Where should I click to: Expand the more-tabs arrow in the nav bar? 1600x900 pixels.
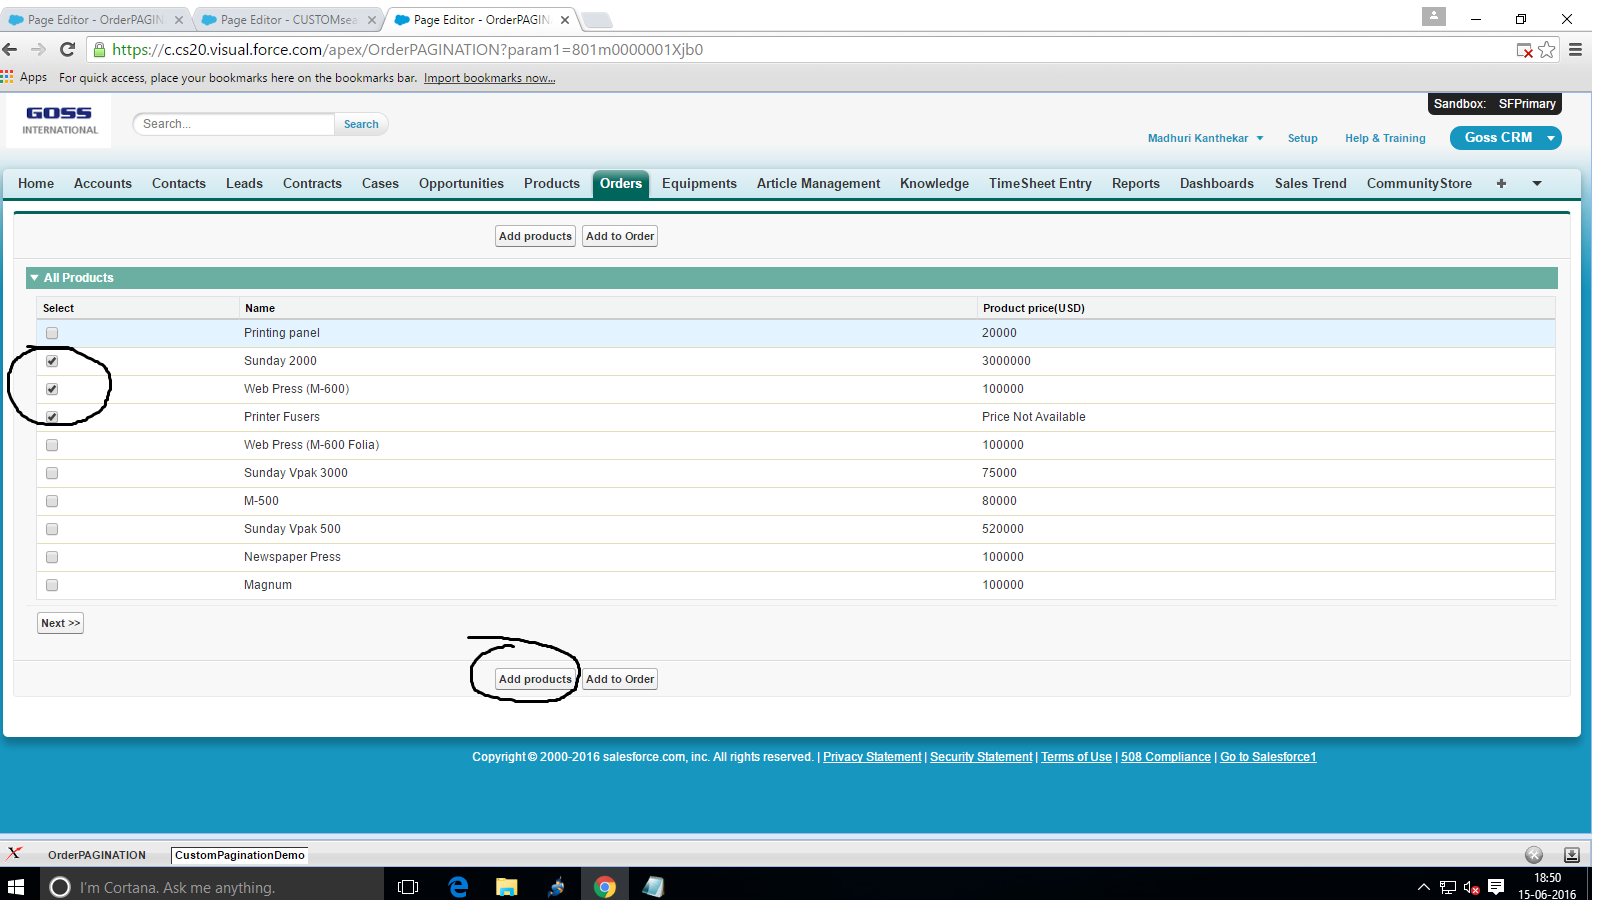[x=1537, y=183]
